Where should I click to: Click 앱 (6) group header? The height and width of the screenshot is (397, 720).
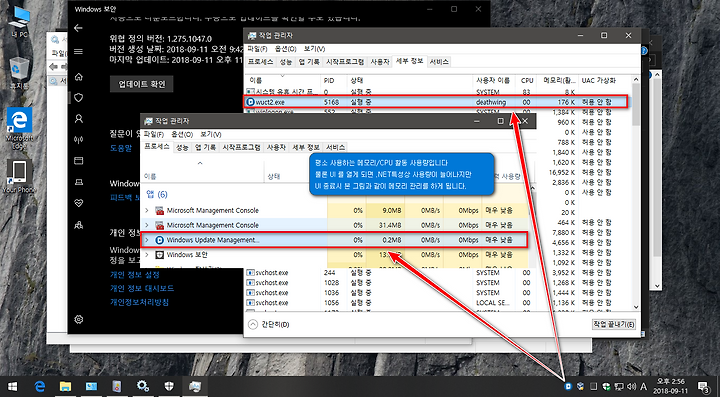[157, 195]
